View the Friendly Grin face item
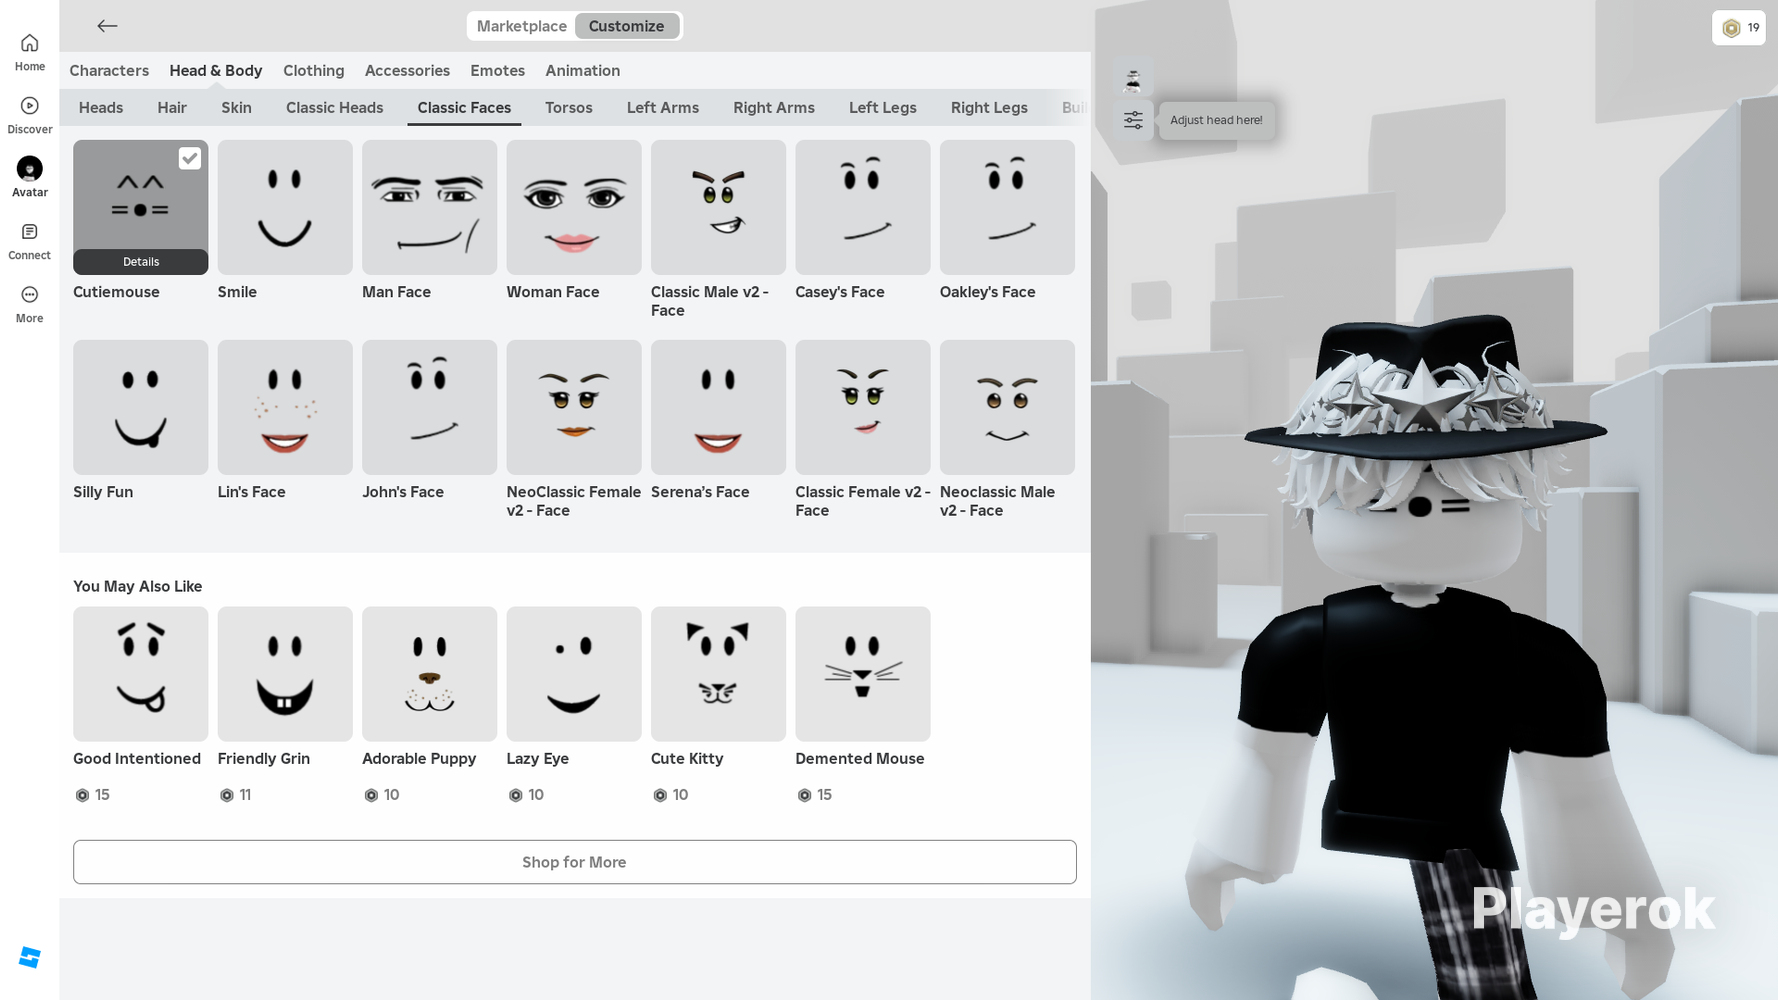Image resolution: width=1778 pixels, height=1000 pixels. click(x=285, y=674)
